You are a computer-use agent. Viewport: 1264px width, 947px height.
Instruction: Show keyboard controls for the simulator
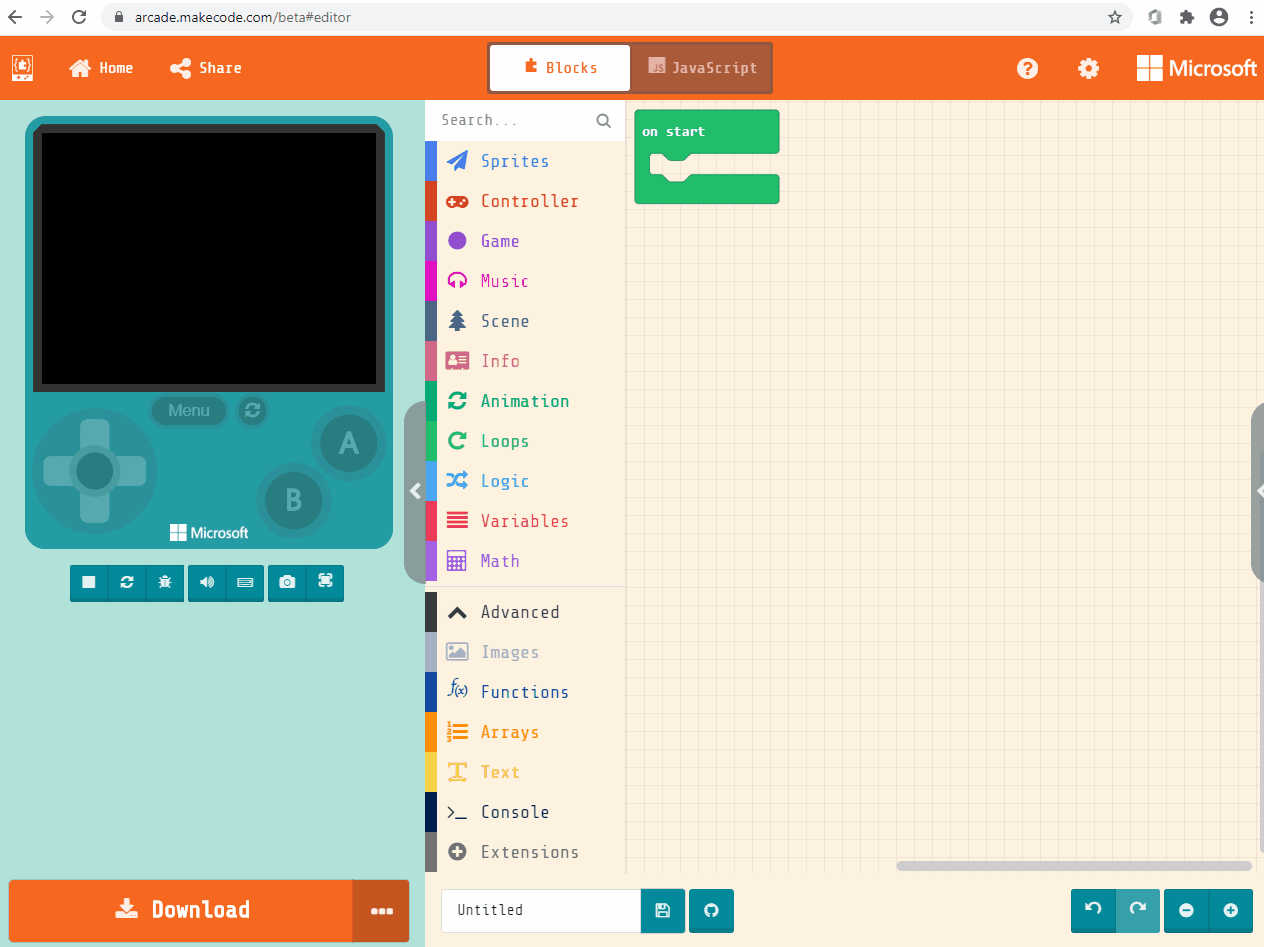coord(245,583)
